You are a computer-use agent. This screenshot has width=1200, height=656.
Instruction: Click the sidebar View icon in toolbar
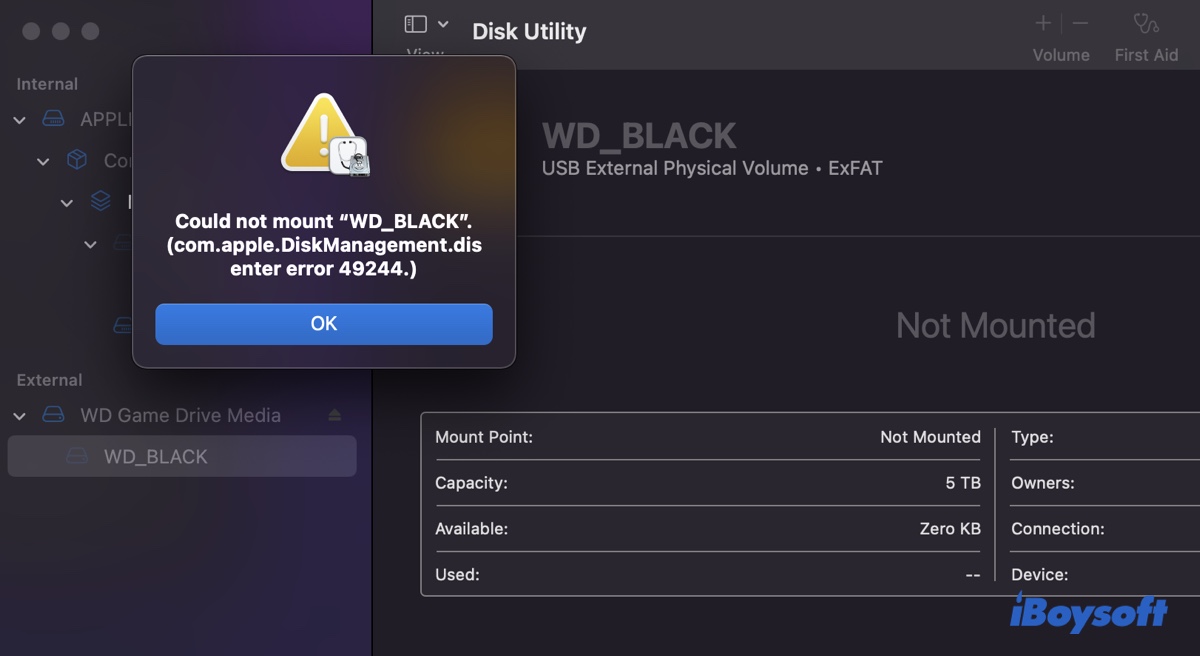coord(416,24)
